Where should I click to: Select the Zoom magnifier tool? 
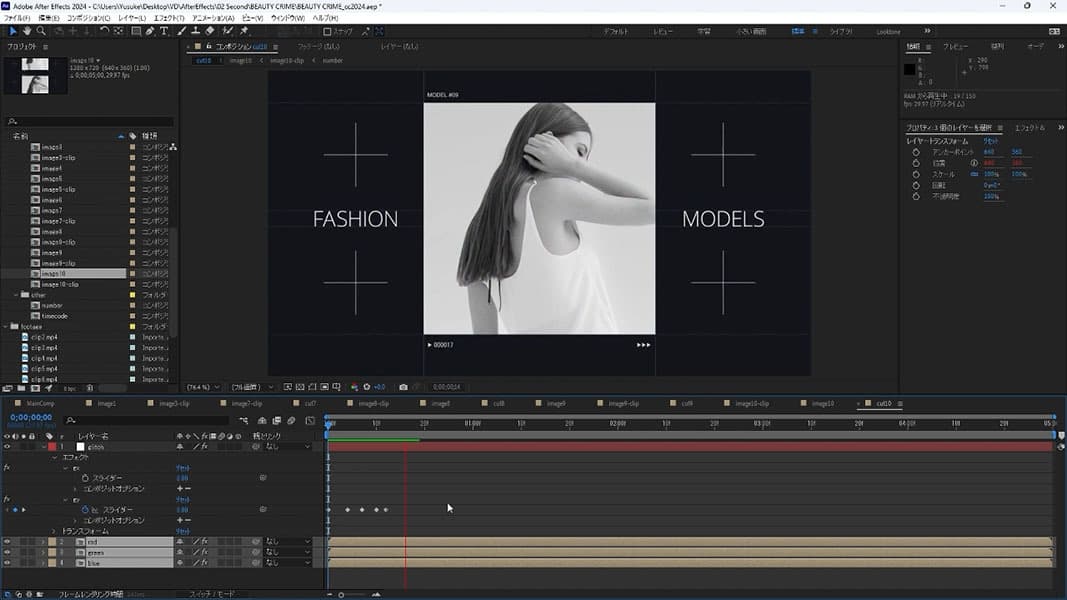tap(41, 31)
